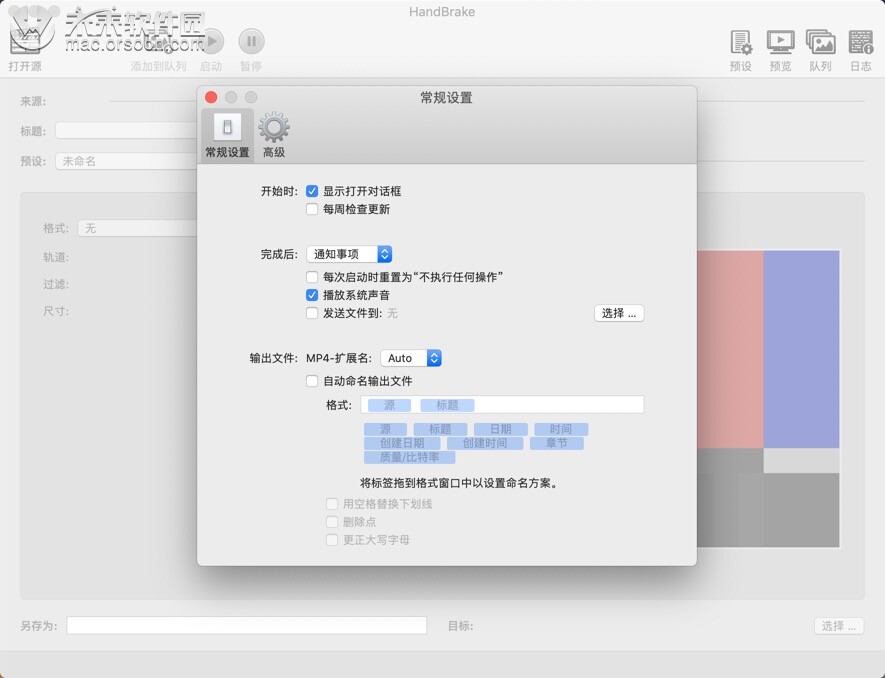Click the 暂停 (Pause) icon
This screenshot has height=678, width=885.
[250, 41]
